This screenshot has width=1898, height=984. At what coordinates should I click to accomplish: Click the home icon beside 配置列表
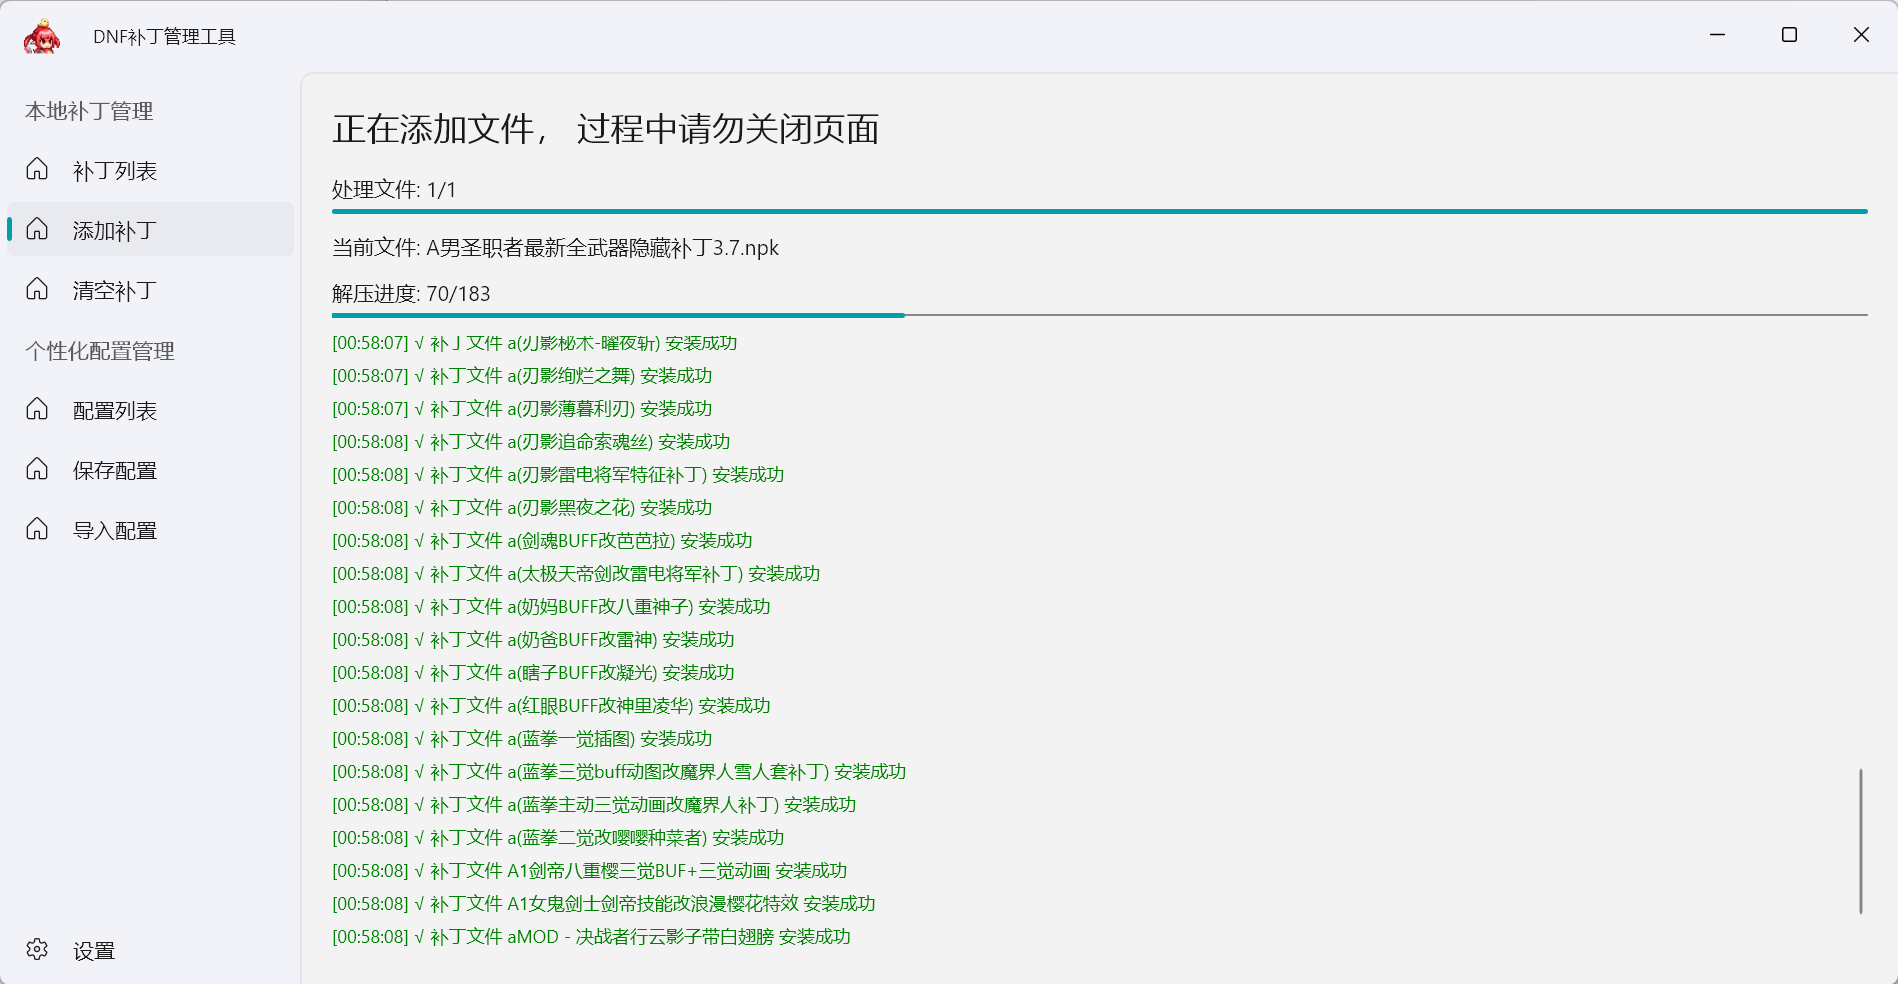tap(37, 409)
